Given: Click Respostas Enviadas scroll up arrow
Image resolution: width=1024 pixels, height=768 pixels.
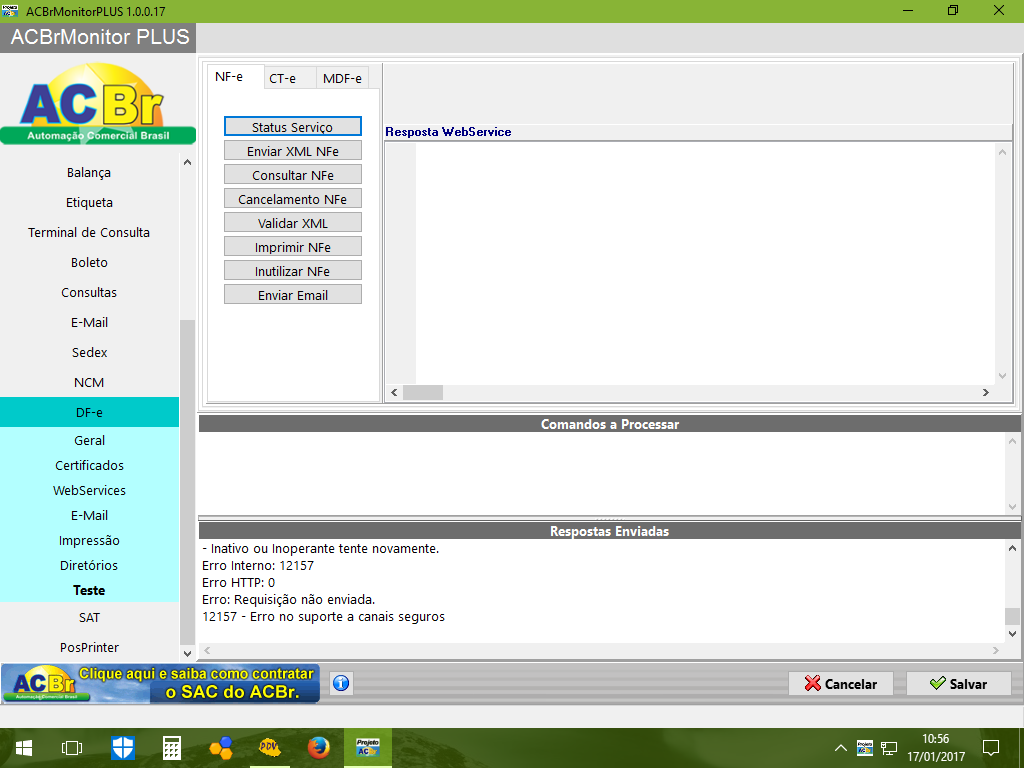Looking at the screenshot, I should tap(1012, 548).
